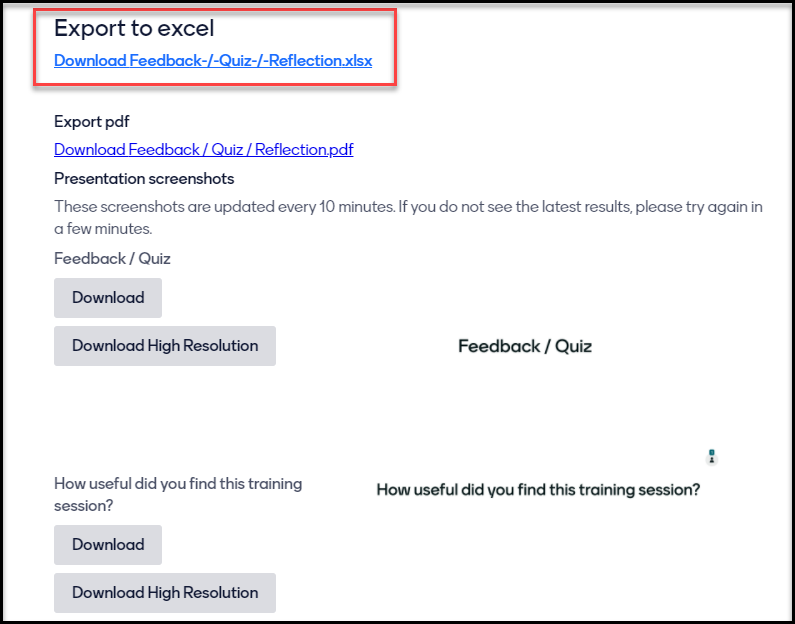Click the 'a few minutes.' text line
Viewport: 795px width, 624px height.
103,229
